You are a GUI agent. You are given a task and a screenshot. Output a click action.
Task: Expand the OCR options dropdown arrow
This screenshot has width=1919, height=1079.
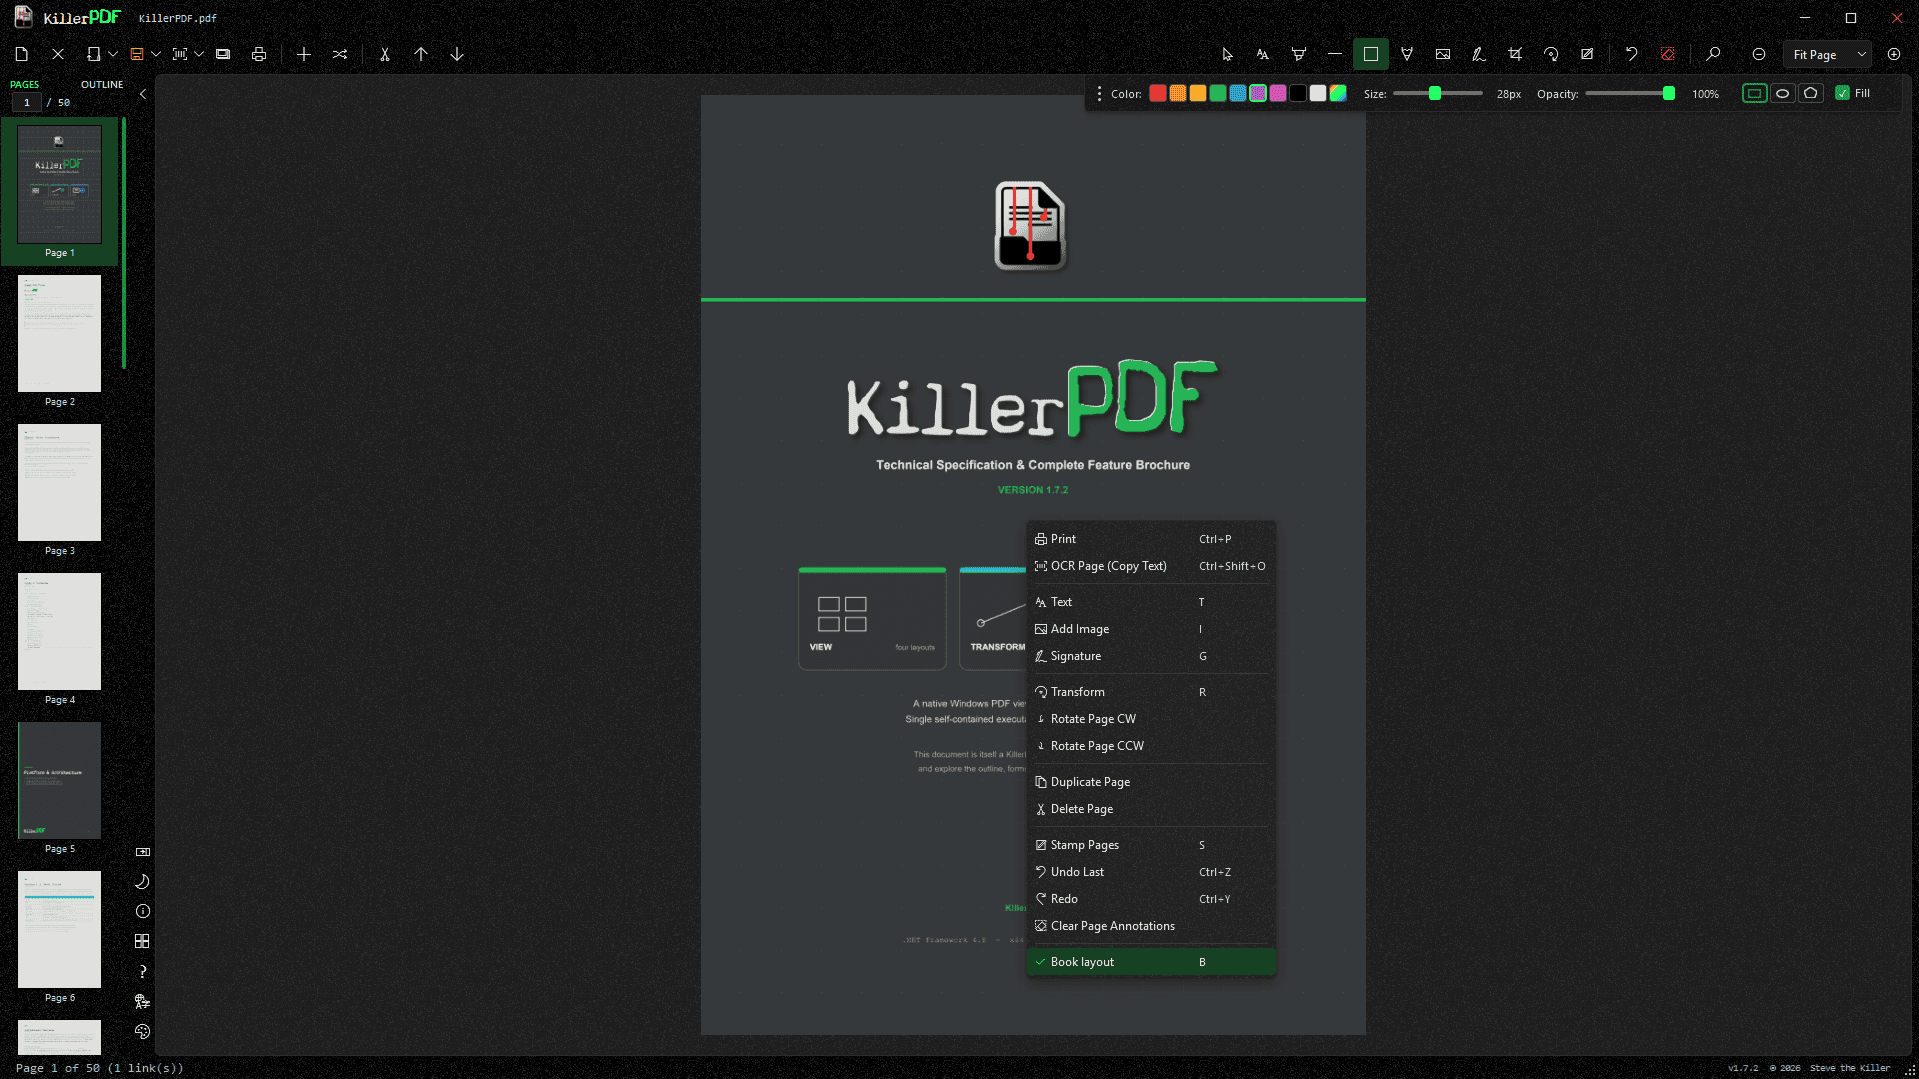pos(199,54)
